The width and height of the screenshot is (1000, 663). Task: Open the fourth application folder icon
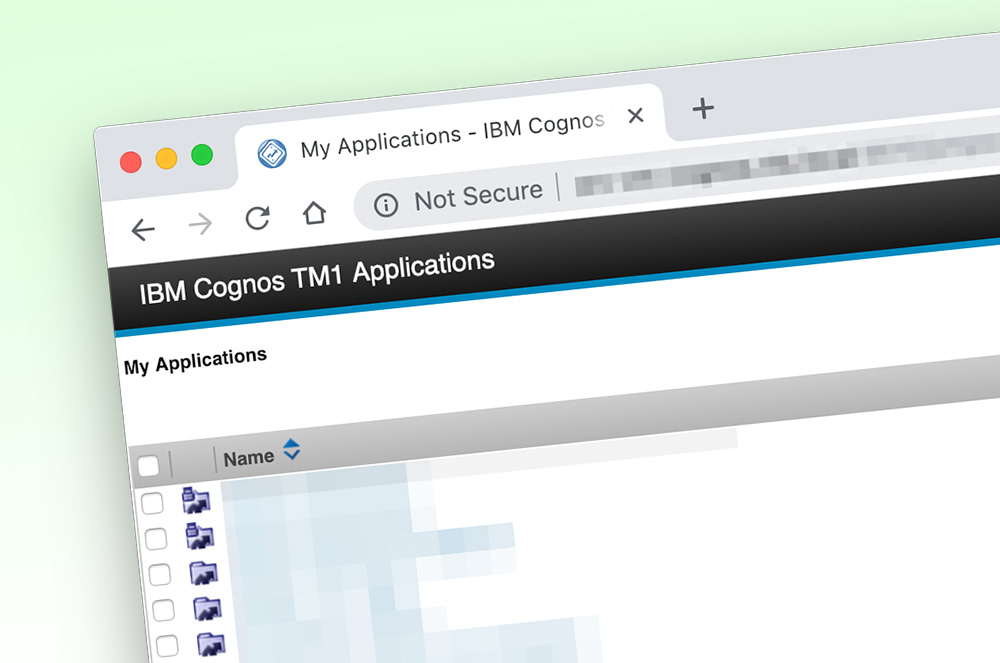208,609
